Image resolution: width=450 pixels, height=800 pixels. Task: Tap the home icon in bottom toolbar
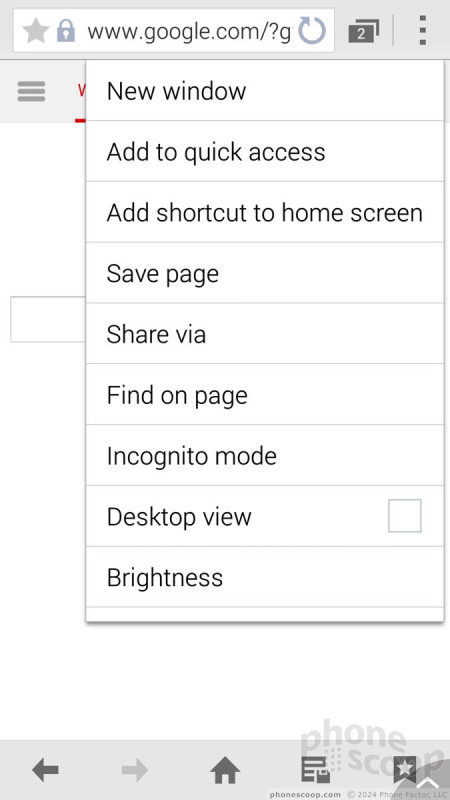tap(225, 770)
